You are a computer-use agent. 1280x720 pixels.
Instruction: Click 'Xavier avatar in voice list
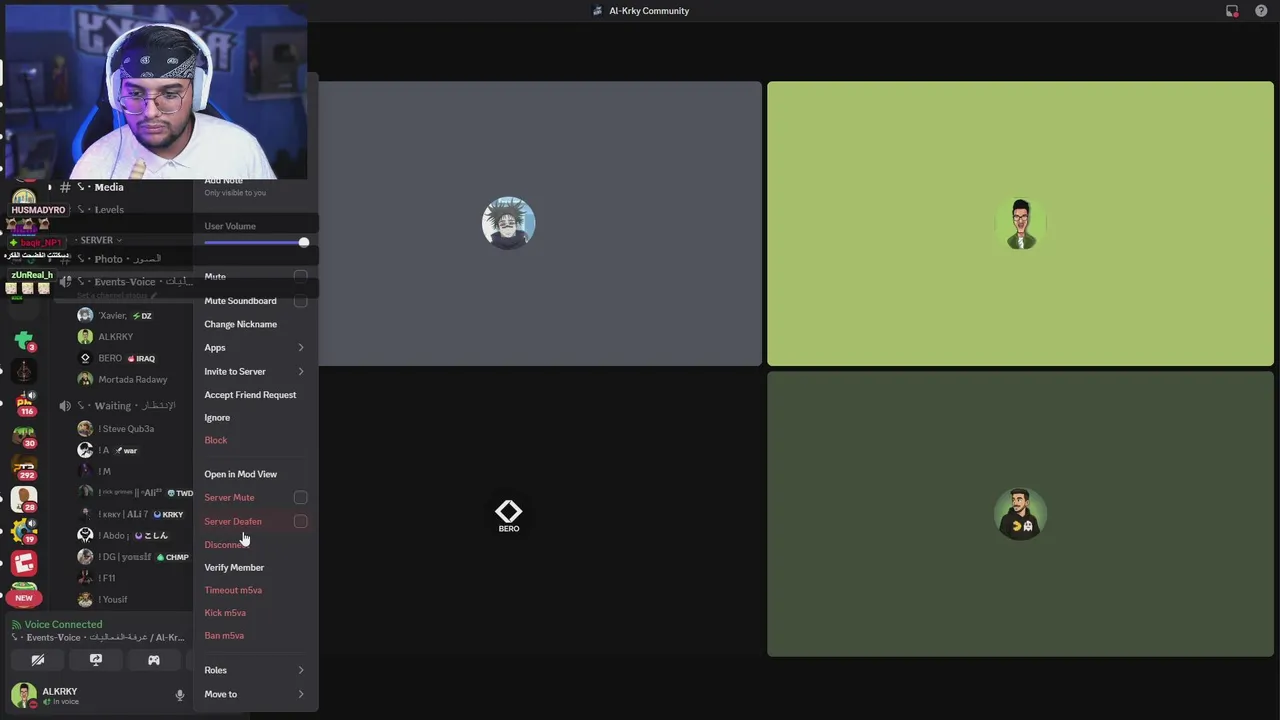click(85, 315)
